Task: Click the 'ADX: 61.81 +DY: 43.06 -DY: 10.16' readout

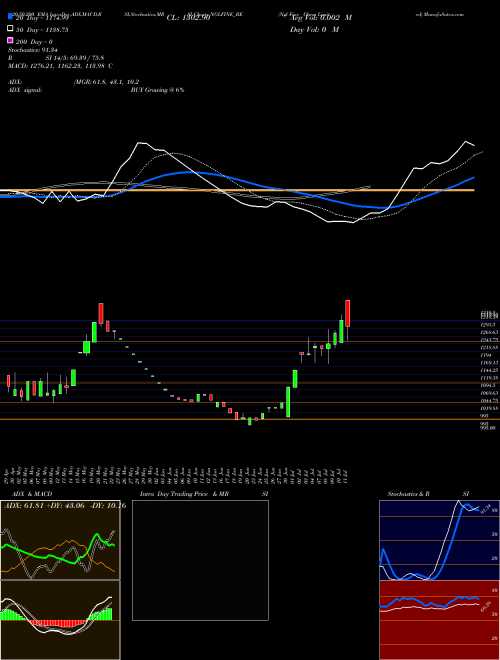Action: pyautogui.click(x=65, y=505)
